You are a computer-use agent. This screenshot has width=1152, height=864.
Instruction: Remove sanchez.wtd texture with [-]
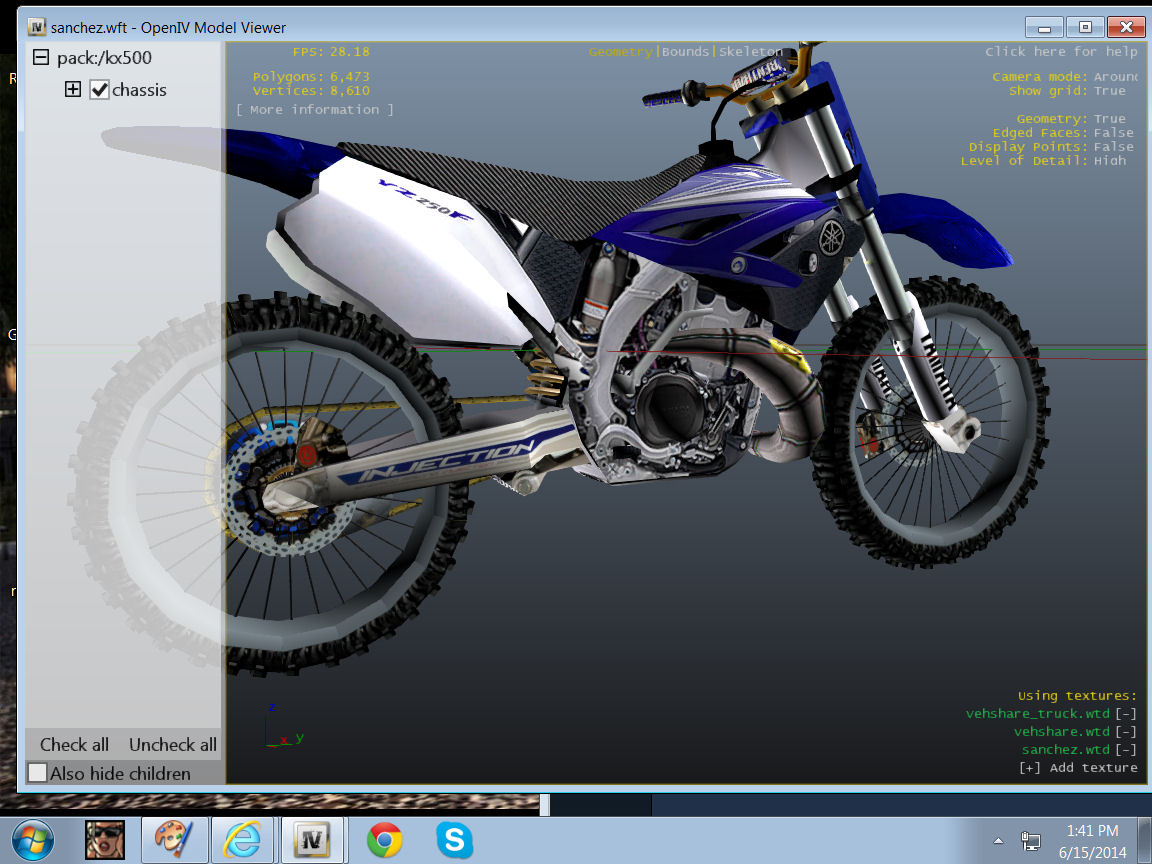[x=1126, y=749]
